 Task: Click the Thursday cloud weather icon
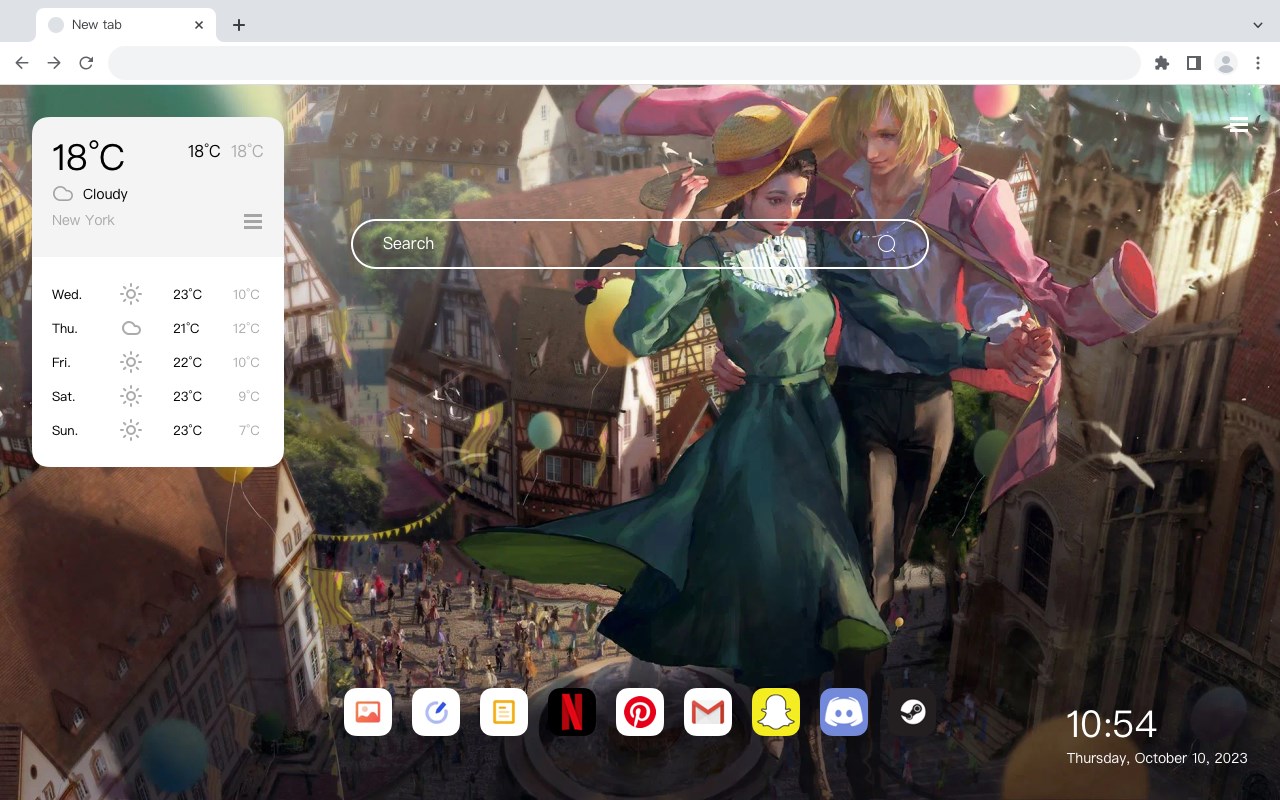click(x=131, y=328)
